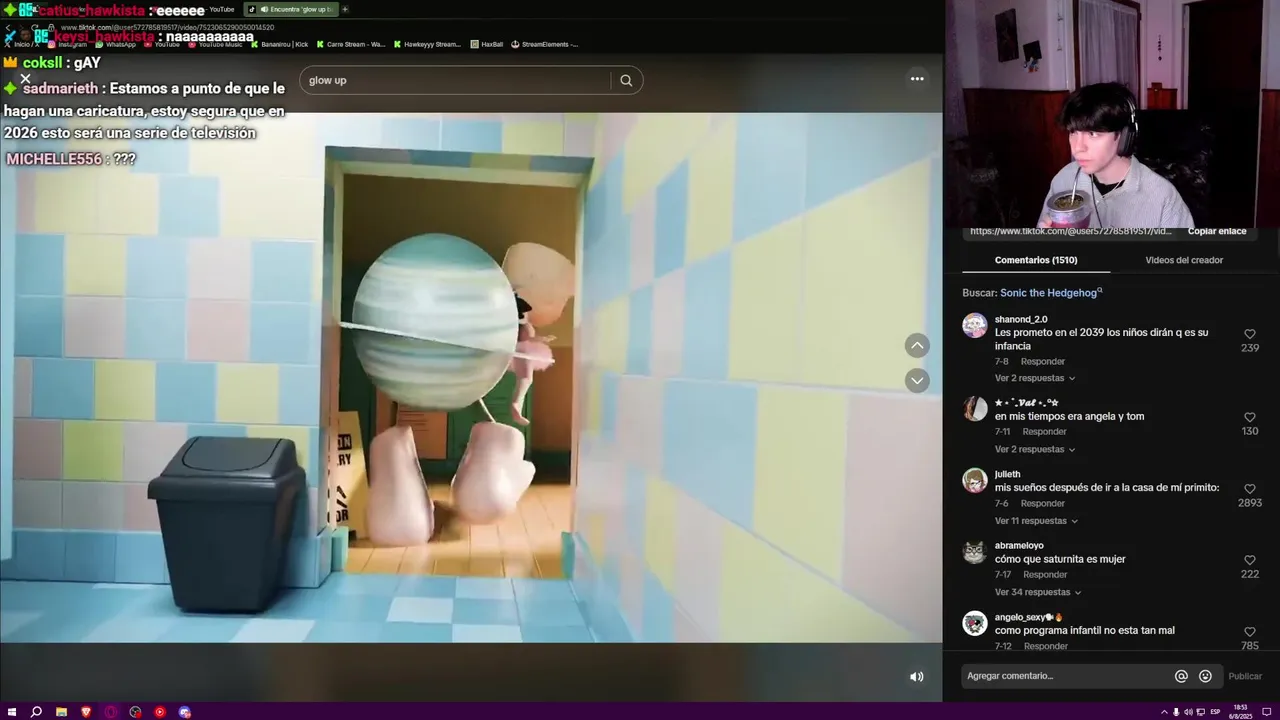The width and height of the screenshot is (1280, 720).
Task: Open angelo_sexy's profile avatar
Action: (975, 623)
